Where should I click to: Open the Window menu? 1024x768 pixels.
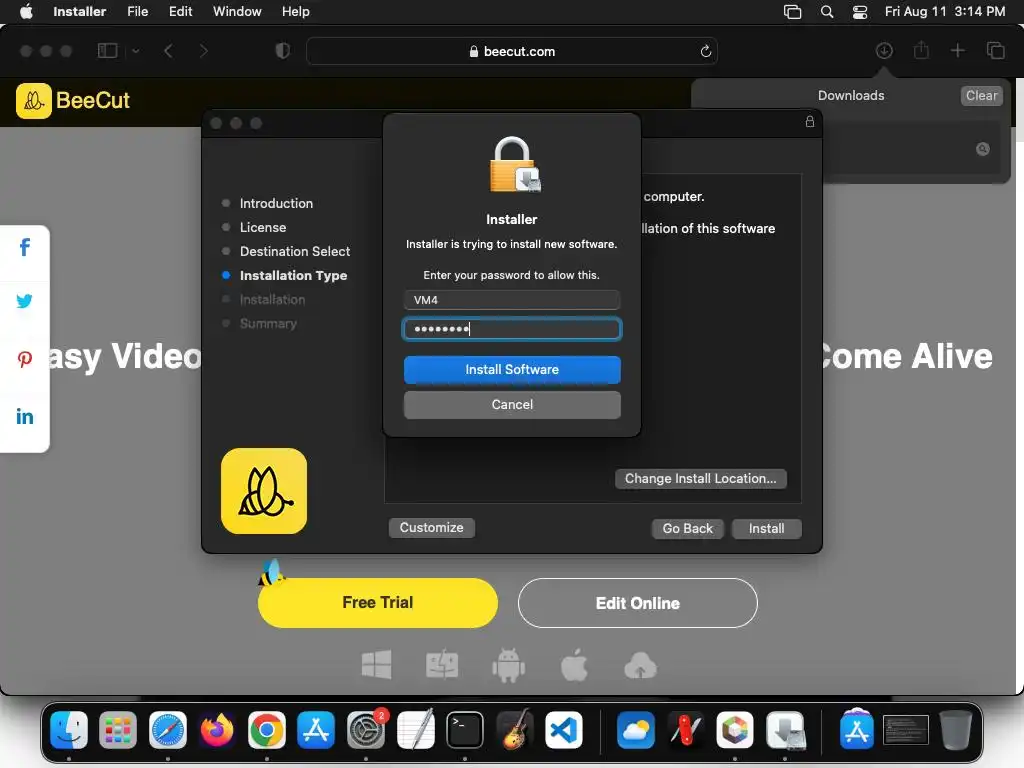(237, 12)
